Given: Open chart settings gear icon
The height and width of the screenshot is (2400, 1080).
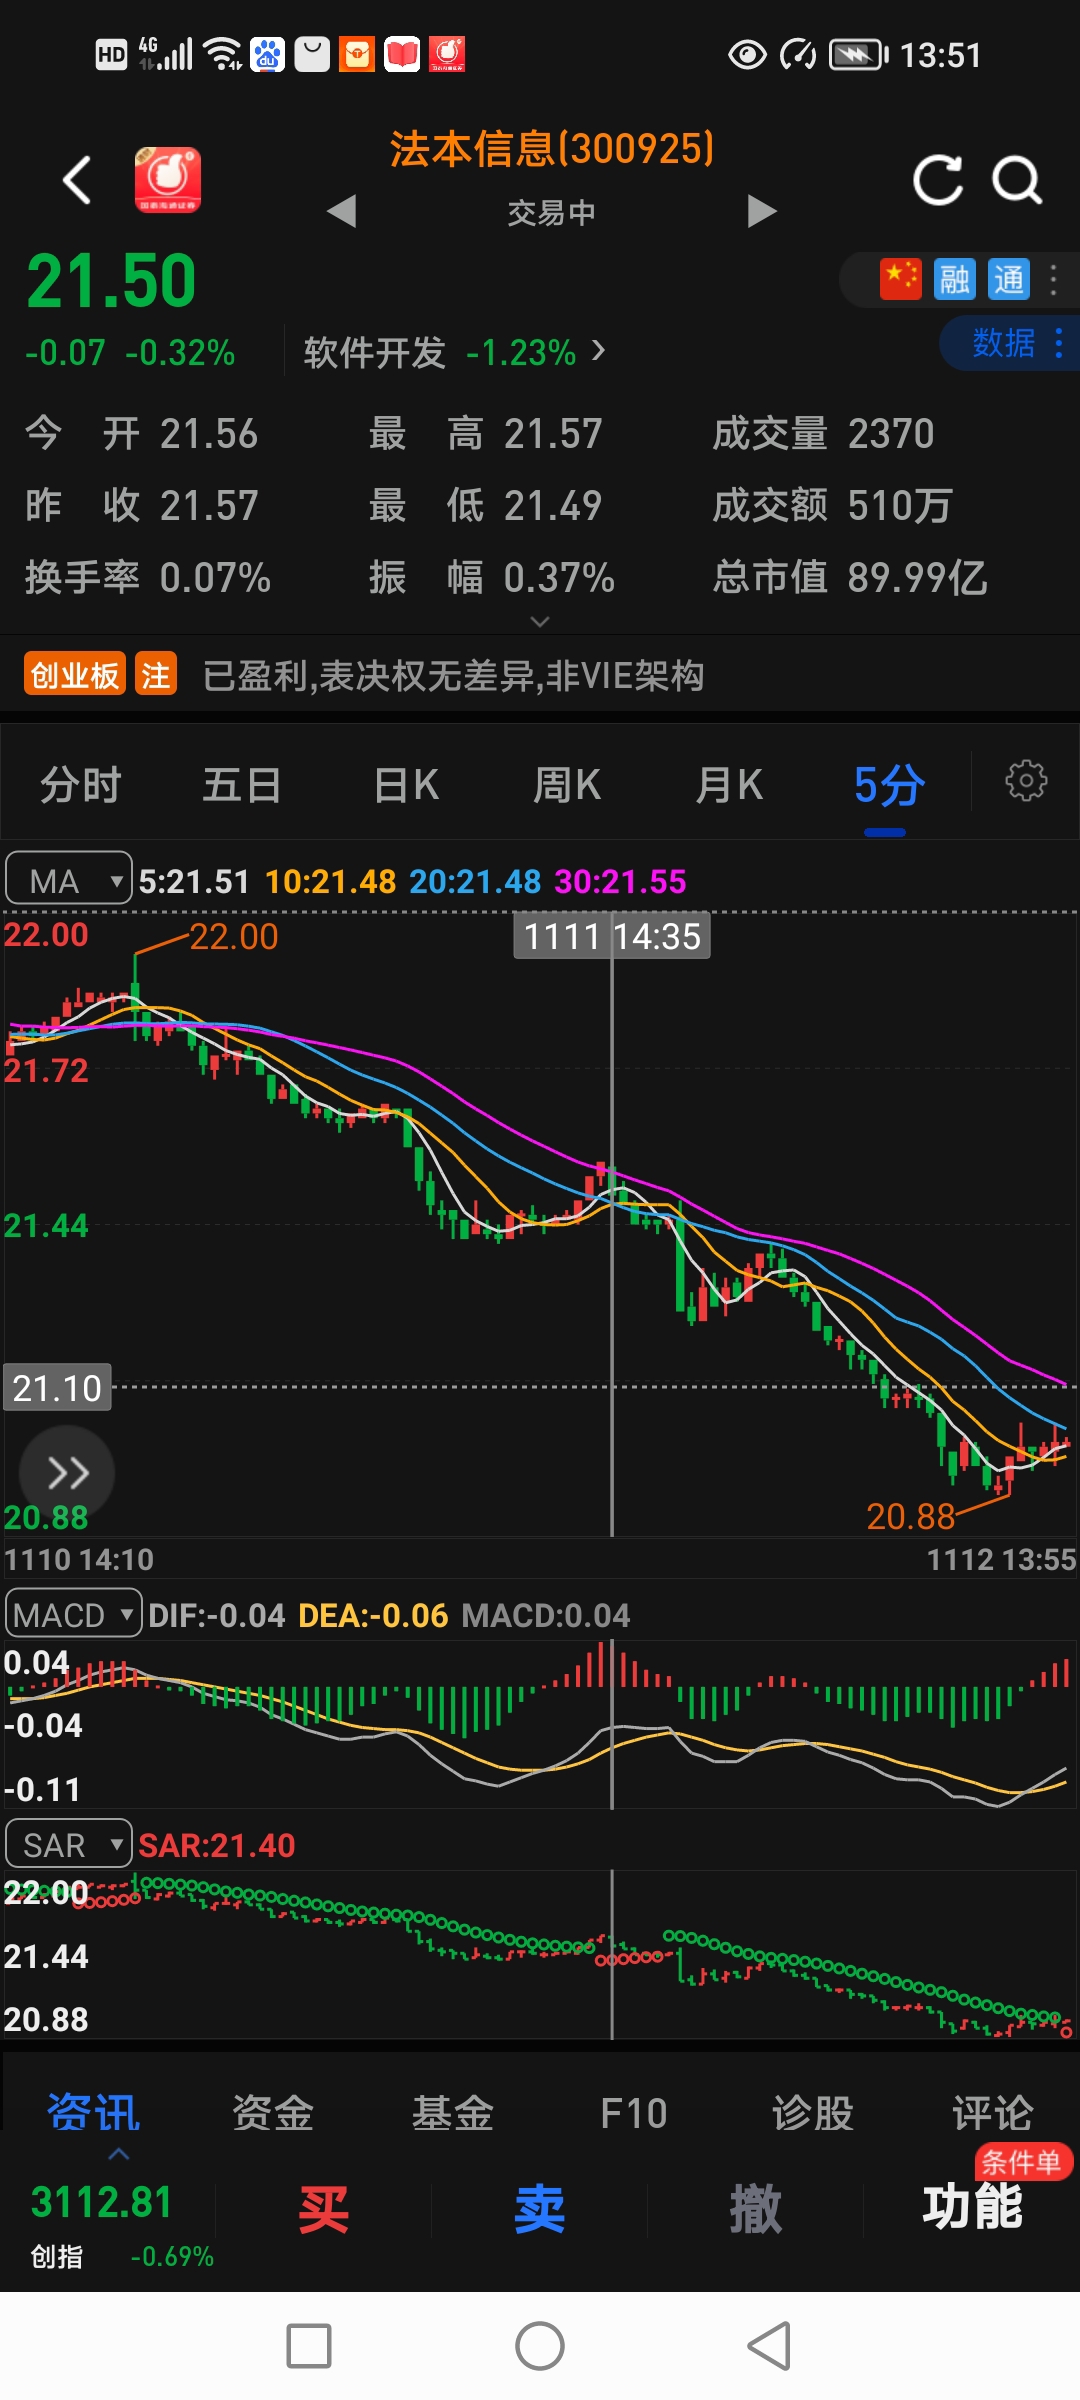Looking at the screenshot, I should (1026, 780).
